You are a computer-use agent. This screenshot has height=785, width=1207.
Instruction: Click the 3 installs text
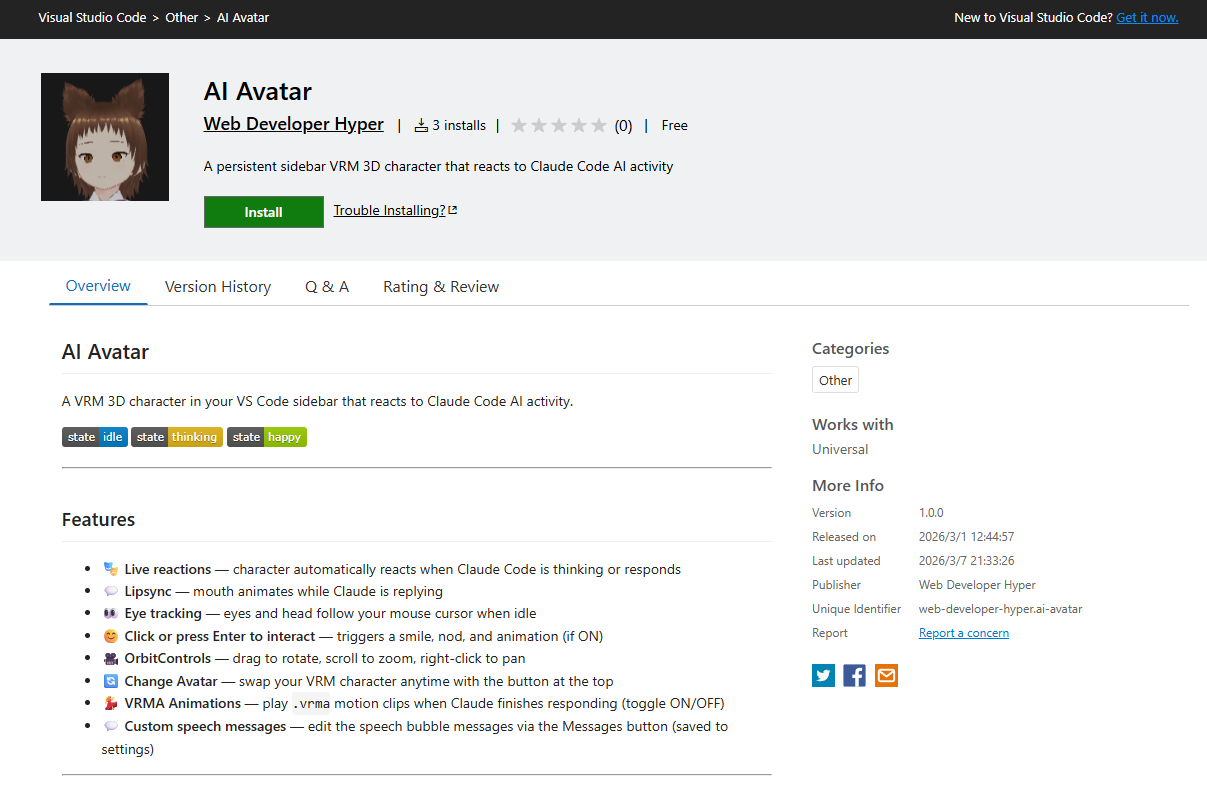(459, 125)
